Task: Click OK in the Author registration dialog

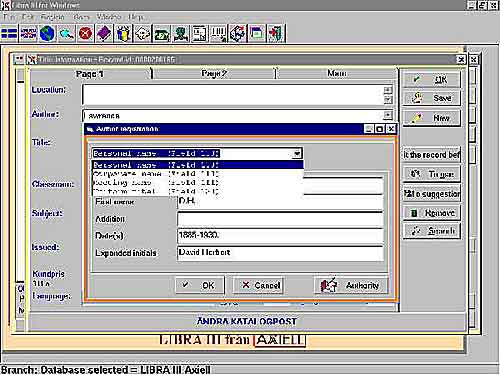Action: click(200, 285)
